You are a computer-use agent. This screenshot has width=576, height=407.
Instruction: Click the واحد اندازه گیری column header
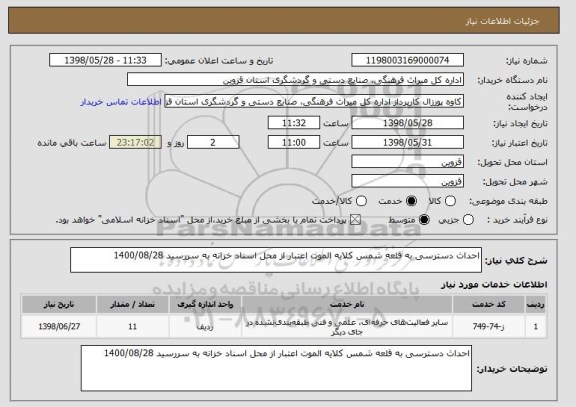(205, 305)
